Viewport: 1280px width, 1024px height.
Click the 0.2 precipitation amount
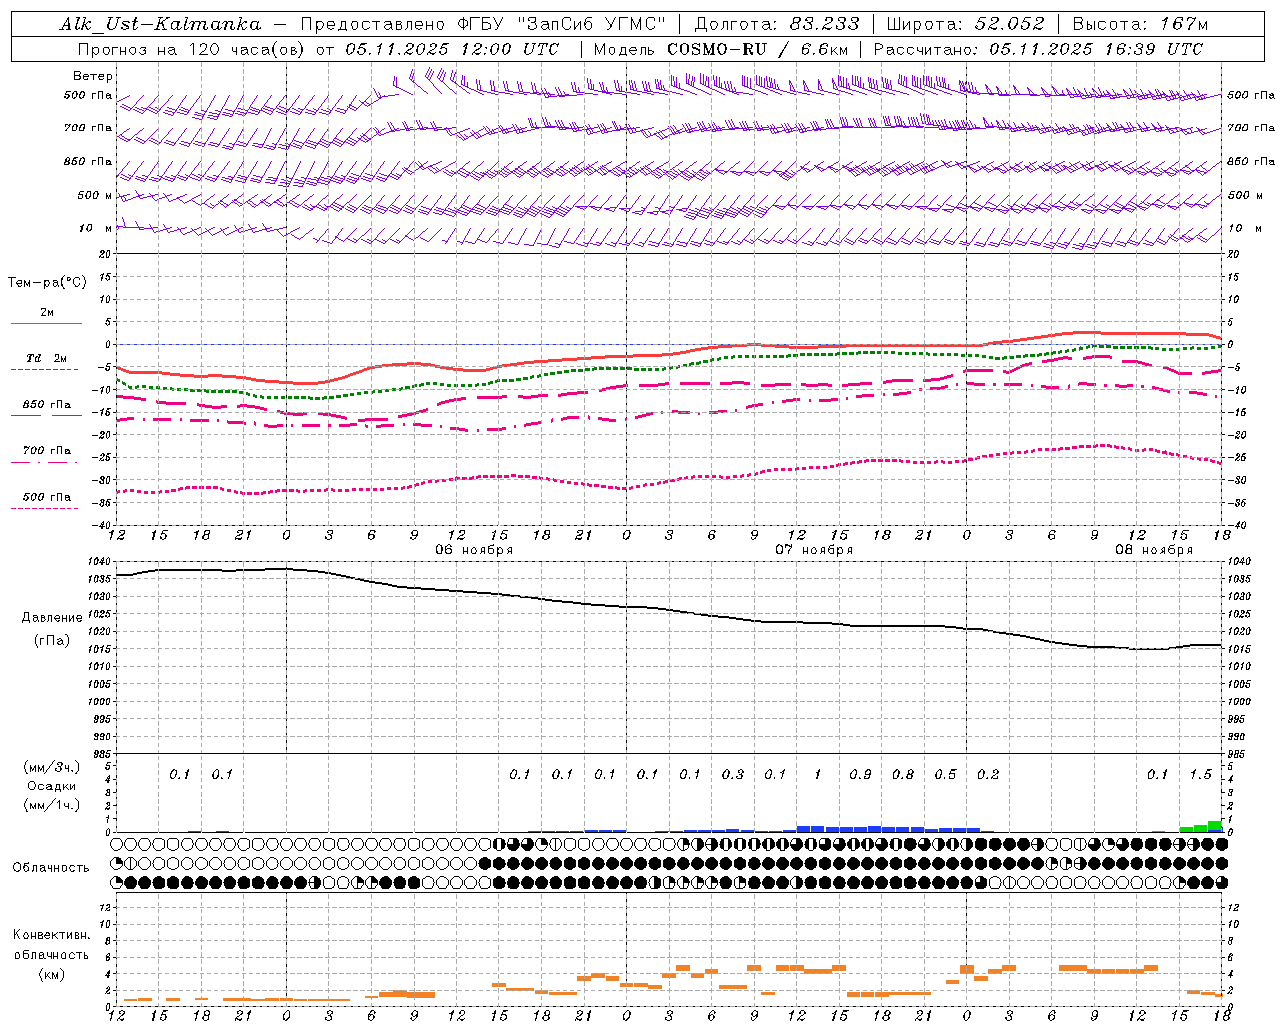(x=988, y=775)
